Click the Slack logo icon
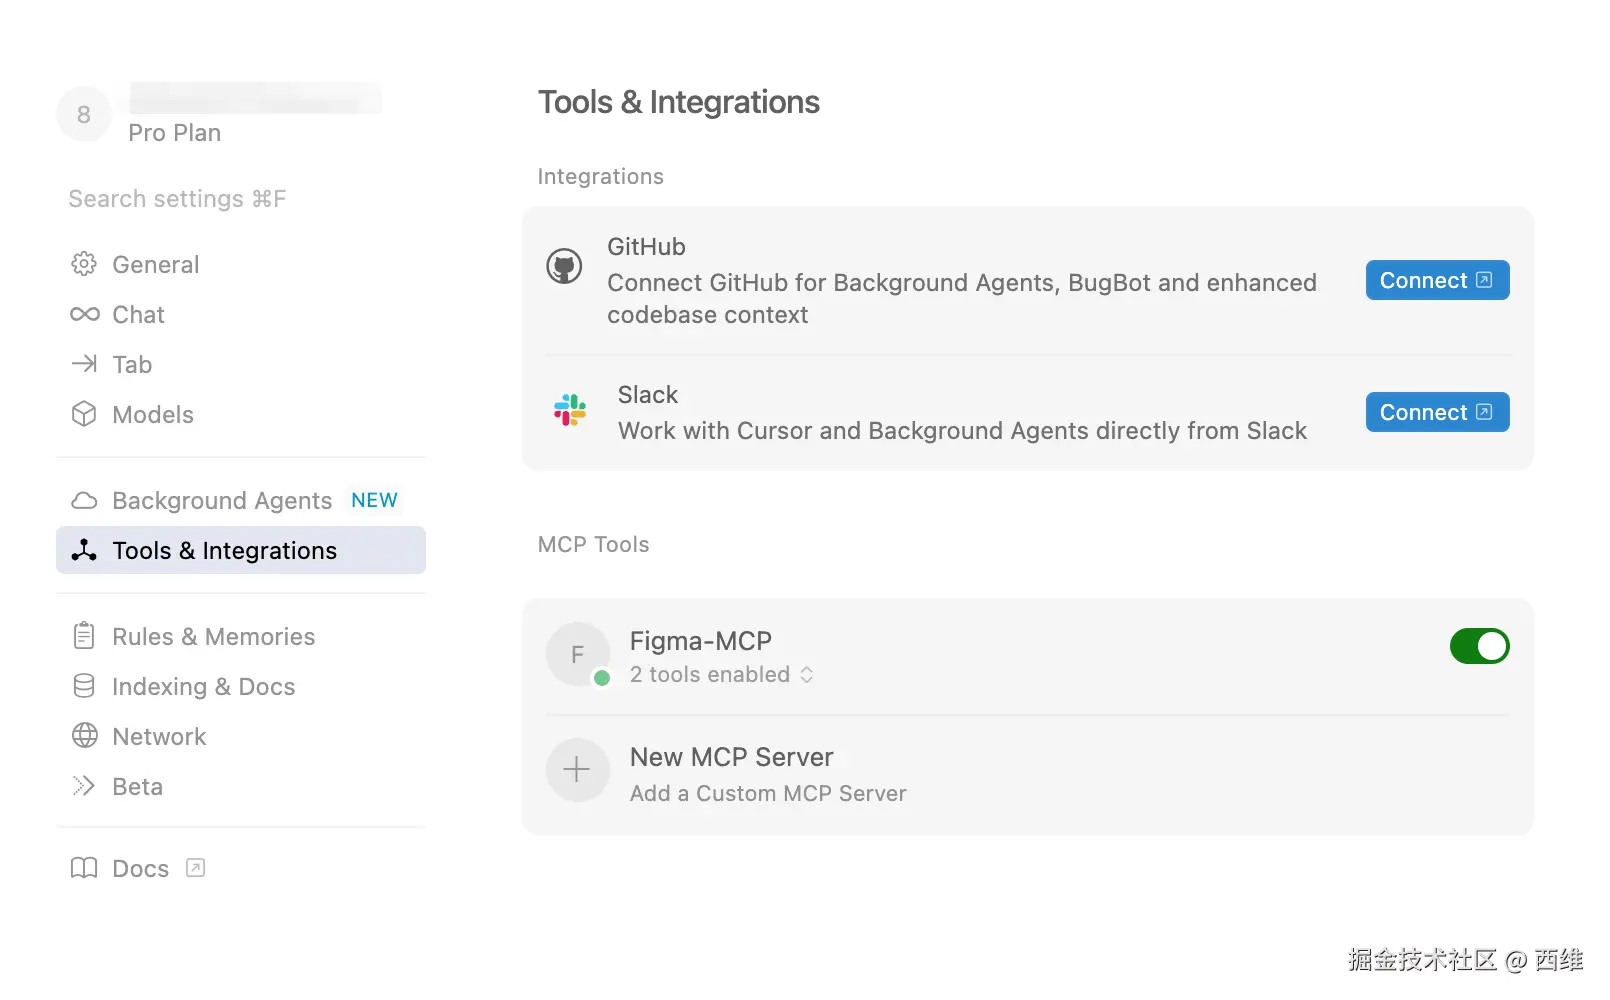 (x=570, y=410)
